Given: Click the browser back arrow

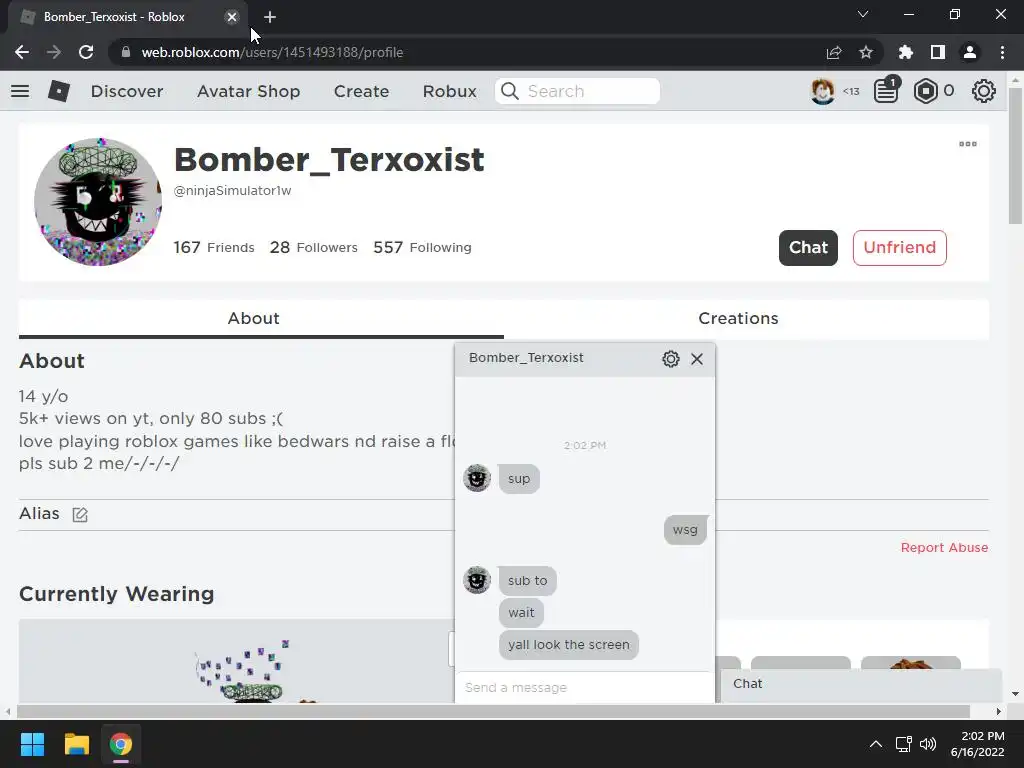Looking at the screenshot, I should point(22,52).
